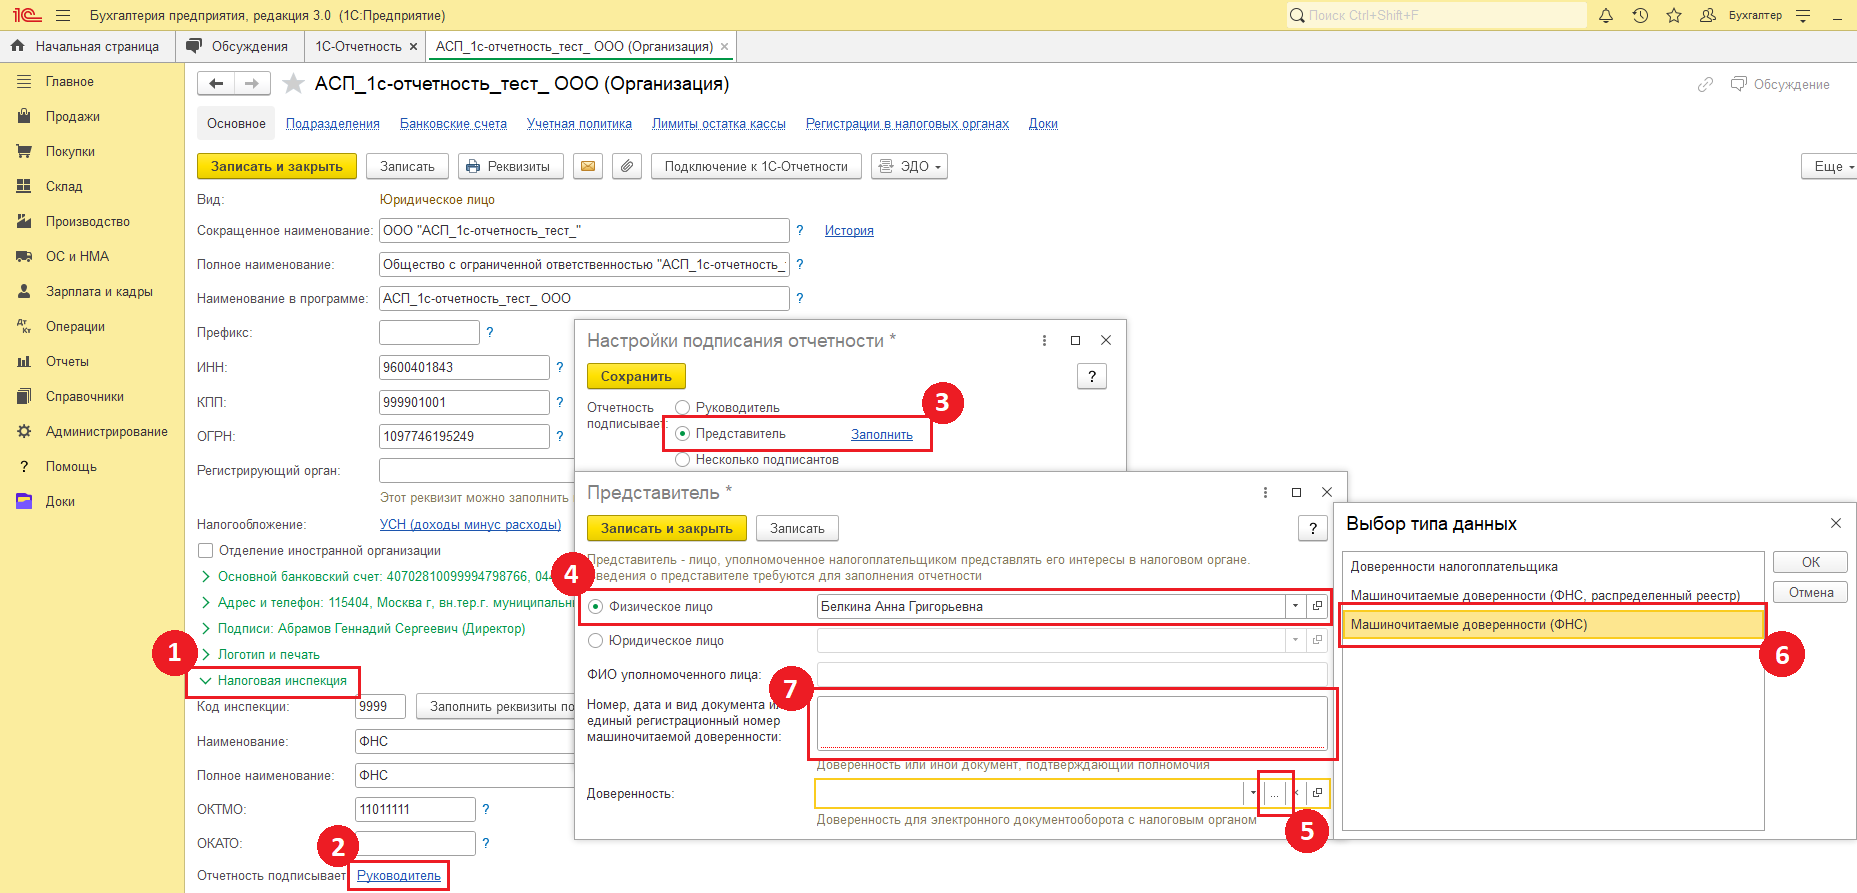
Task: Open the Главное sidebar section
Action: pyautogui.click(x=69, y=82)
